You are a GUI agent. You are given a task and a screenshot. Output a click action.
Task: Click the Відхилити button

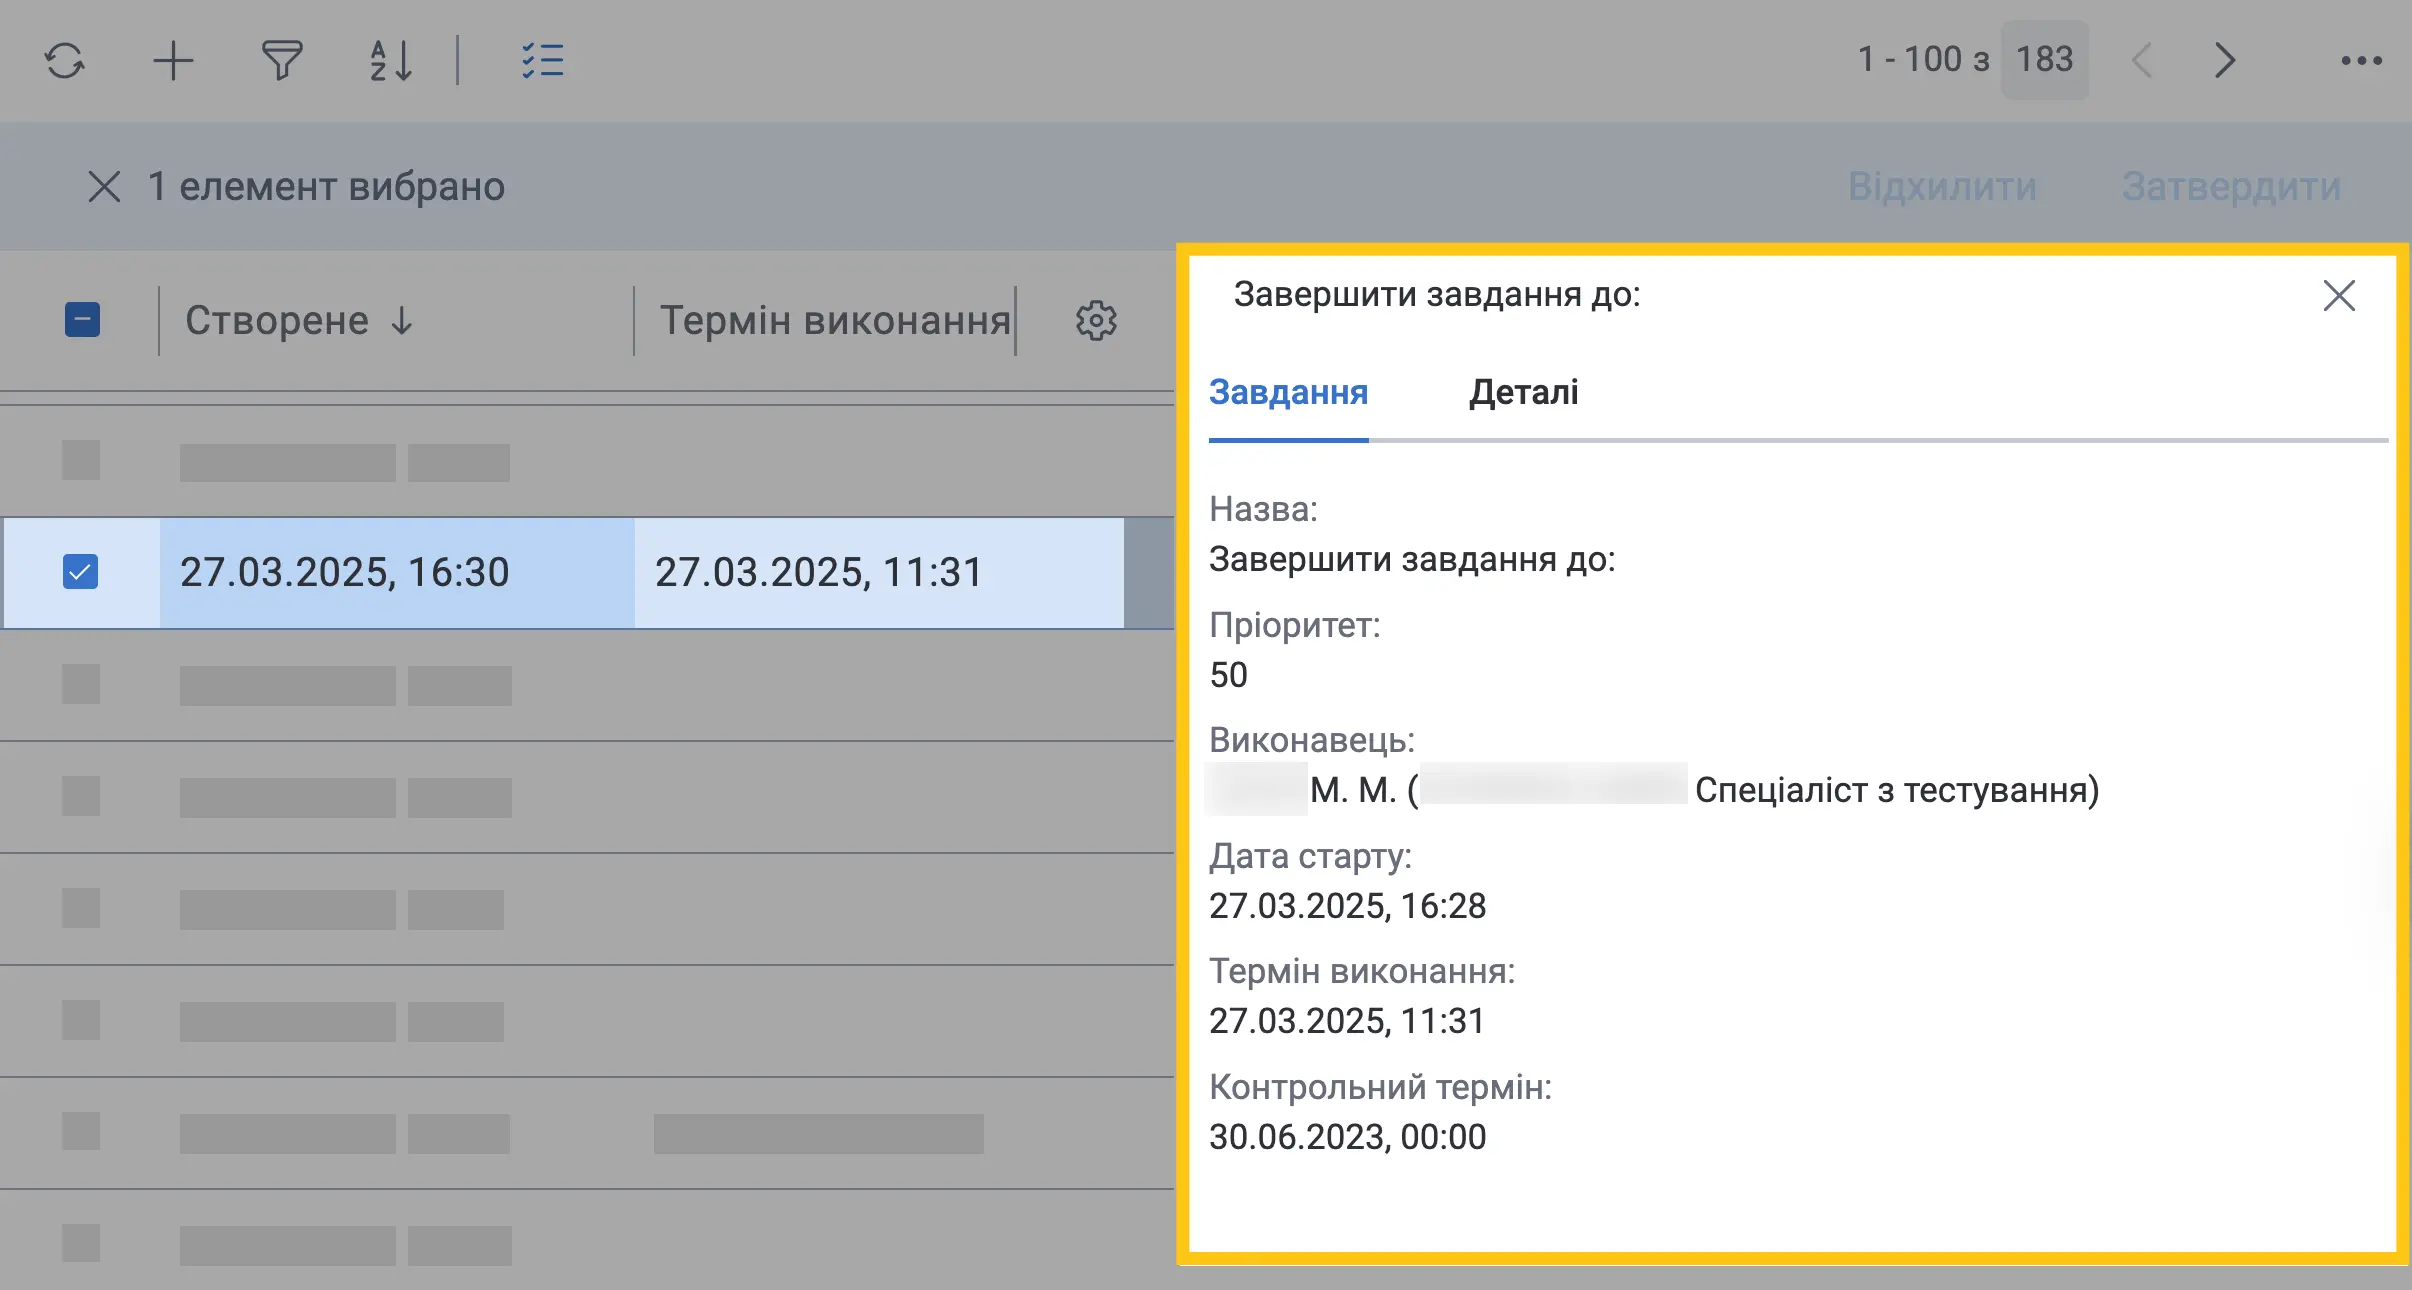(1942, 187)
